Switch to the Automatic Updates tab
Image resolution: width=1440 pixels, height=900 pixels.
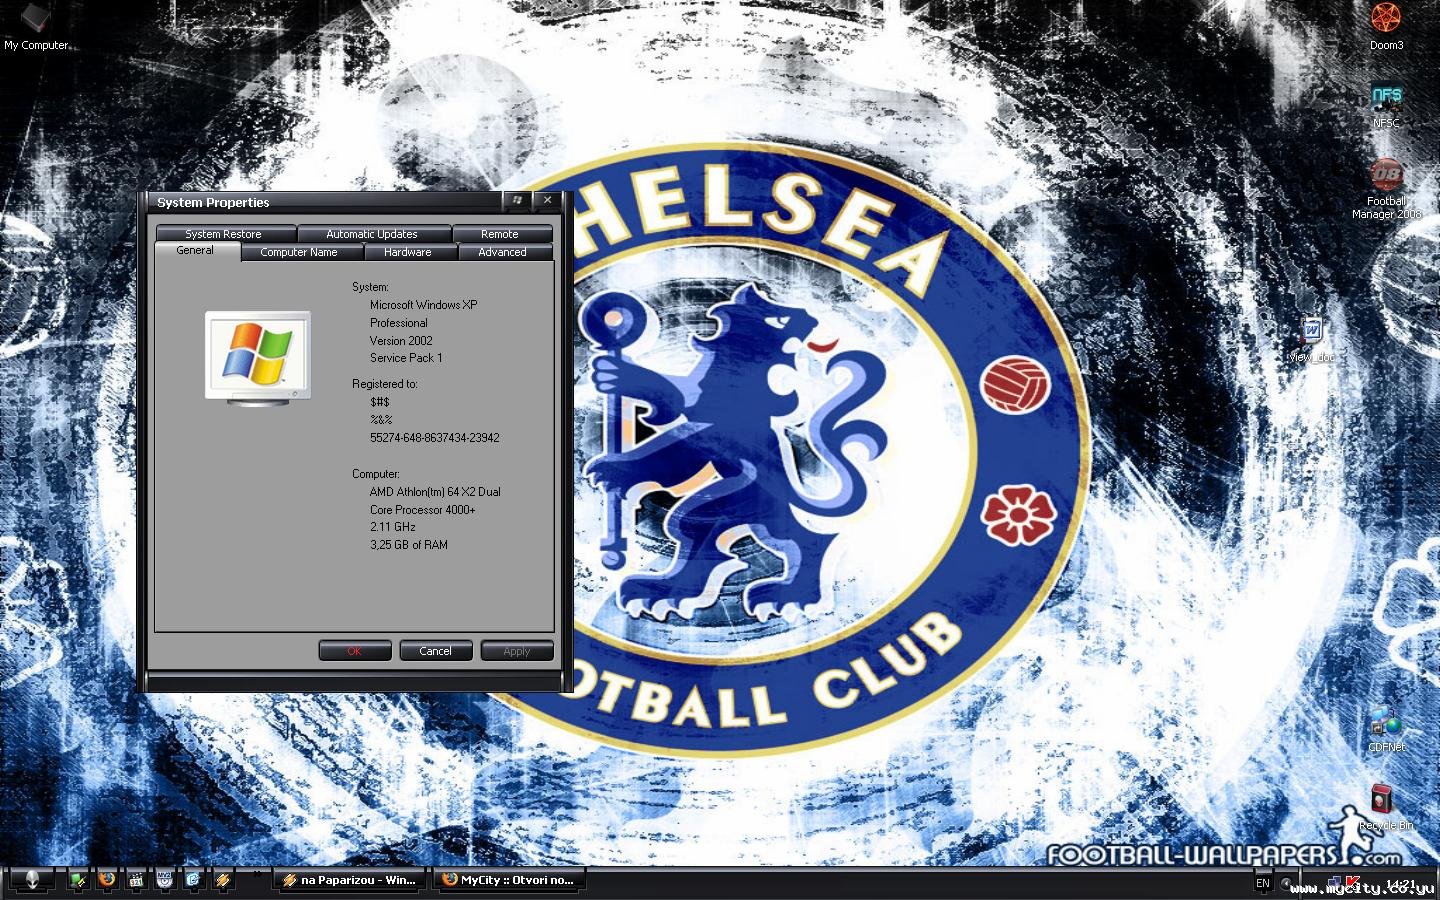[x=372, y=234]
